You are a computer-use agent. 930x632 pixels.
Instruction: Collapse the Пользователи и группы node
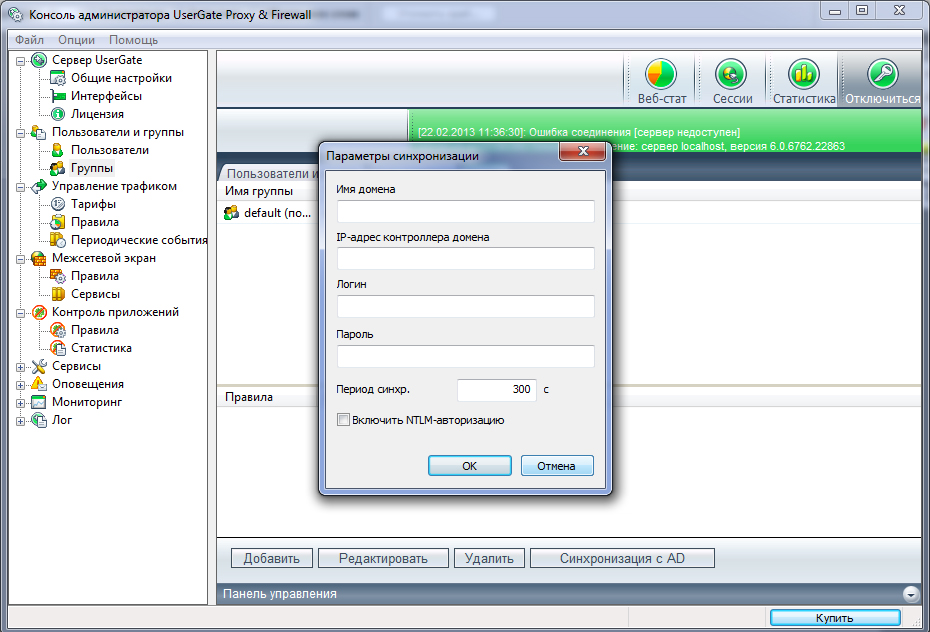coord(20,133)
